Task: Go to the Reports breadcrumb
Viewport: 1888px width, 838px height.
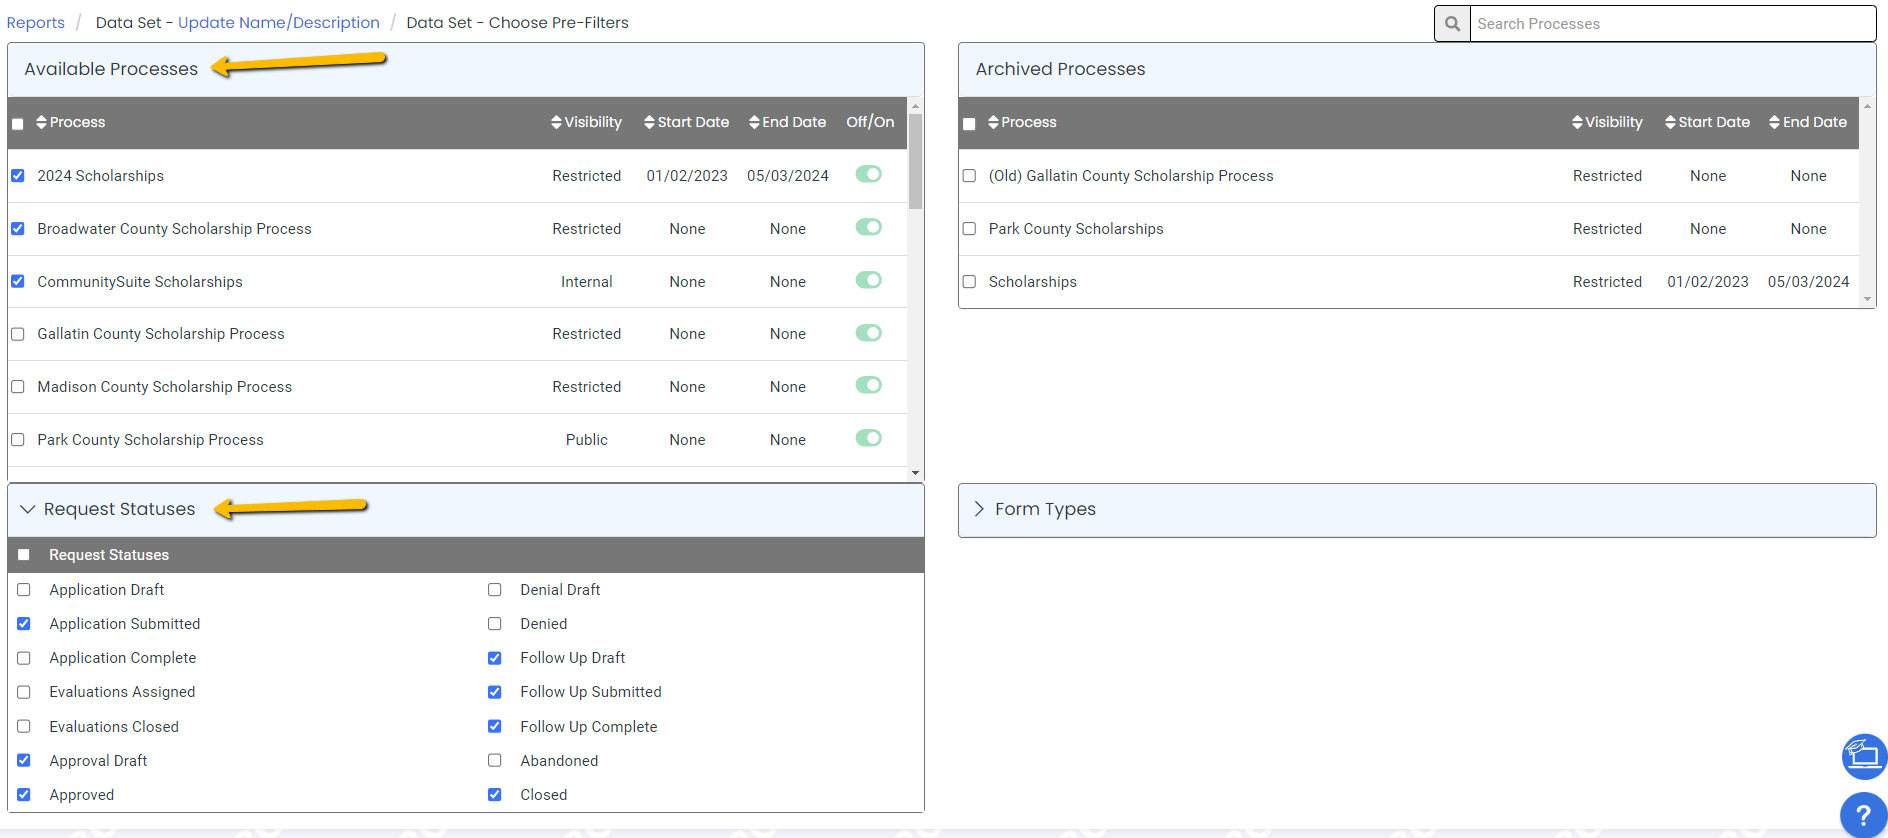Action: pos(36,23)
